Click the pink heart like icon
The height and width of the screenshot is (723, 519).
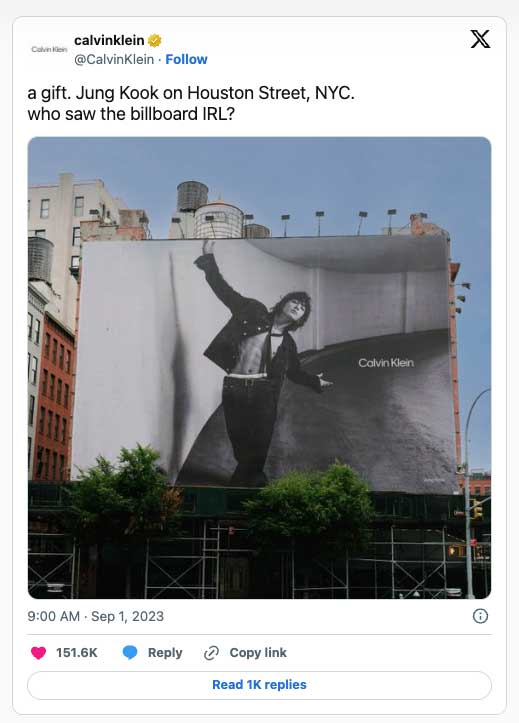coord(38,652)
